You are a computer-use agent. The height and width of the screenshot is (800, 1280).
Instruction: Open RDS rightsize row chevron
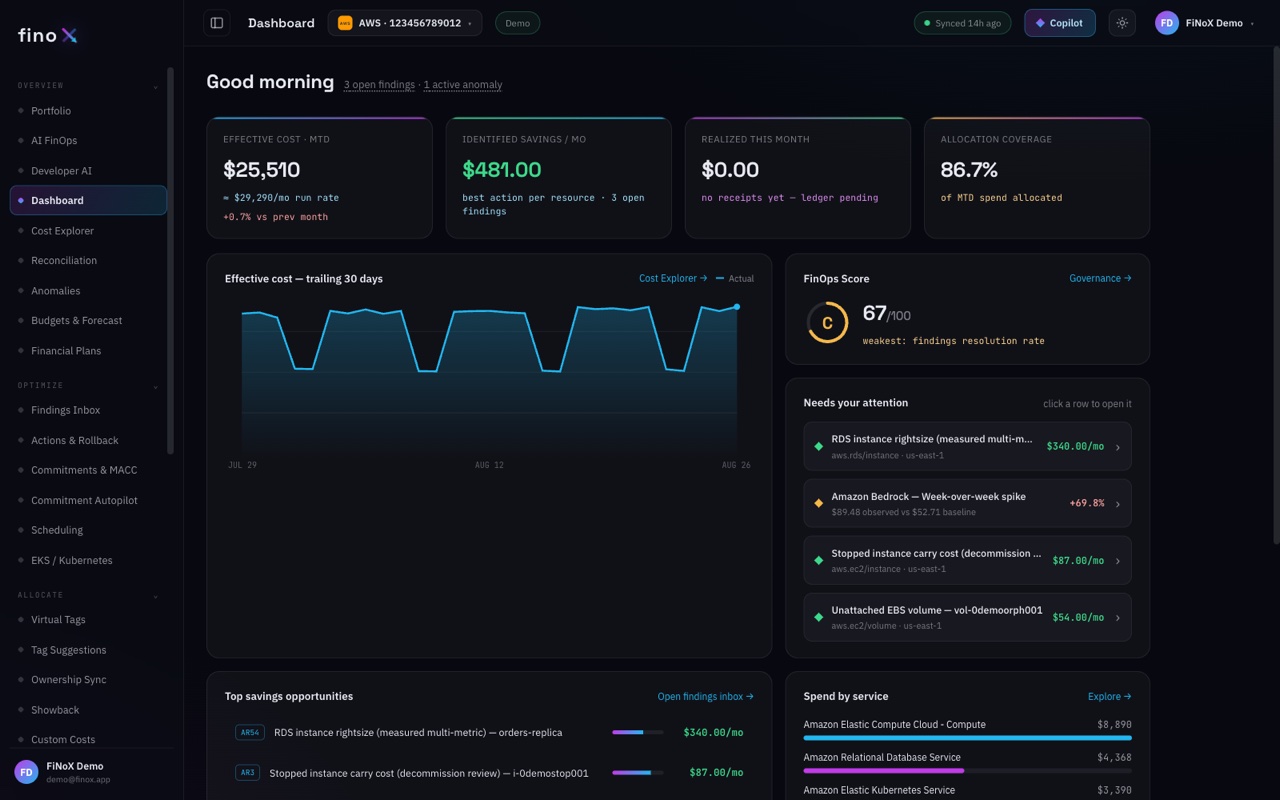(x=1118, y=447)
